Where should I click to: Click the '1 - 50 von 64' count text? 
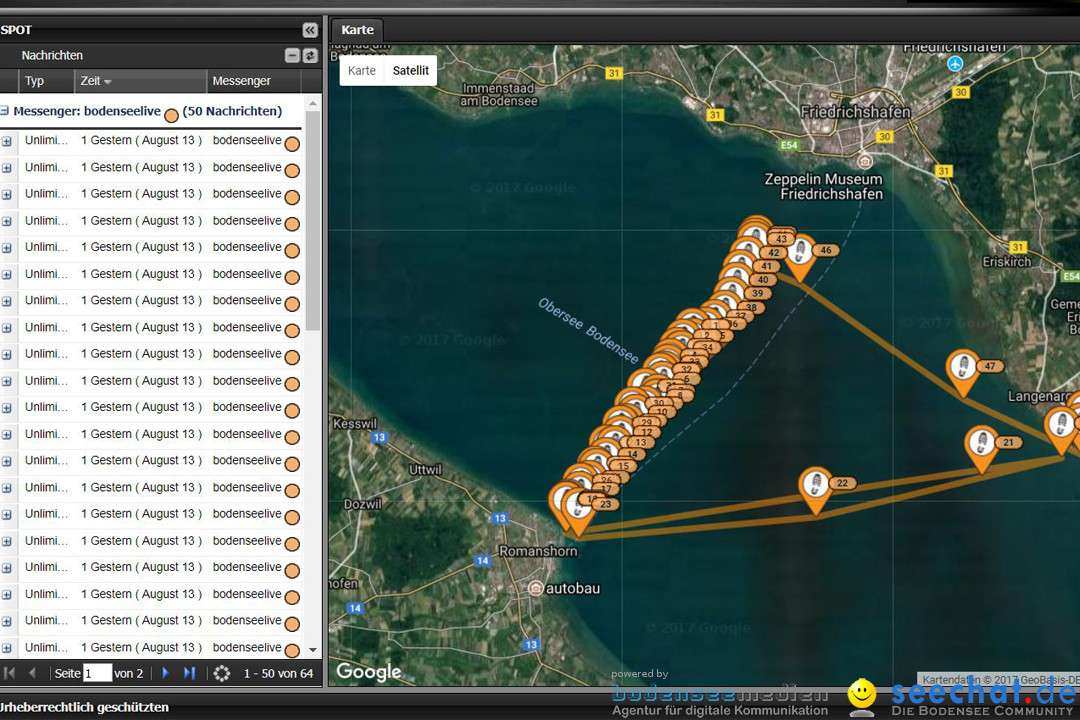[278, 673]
